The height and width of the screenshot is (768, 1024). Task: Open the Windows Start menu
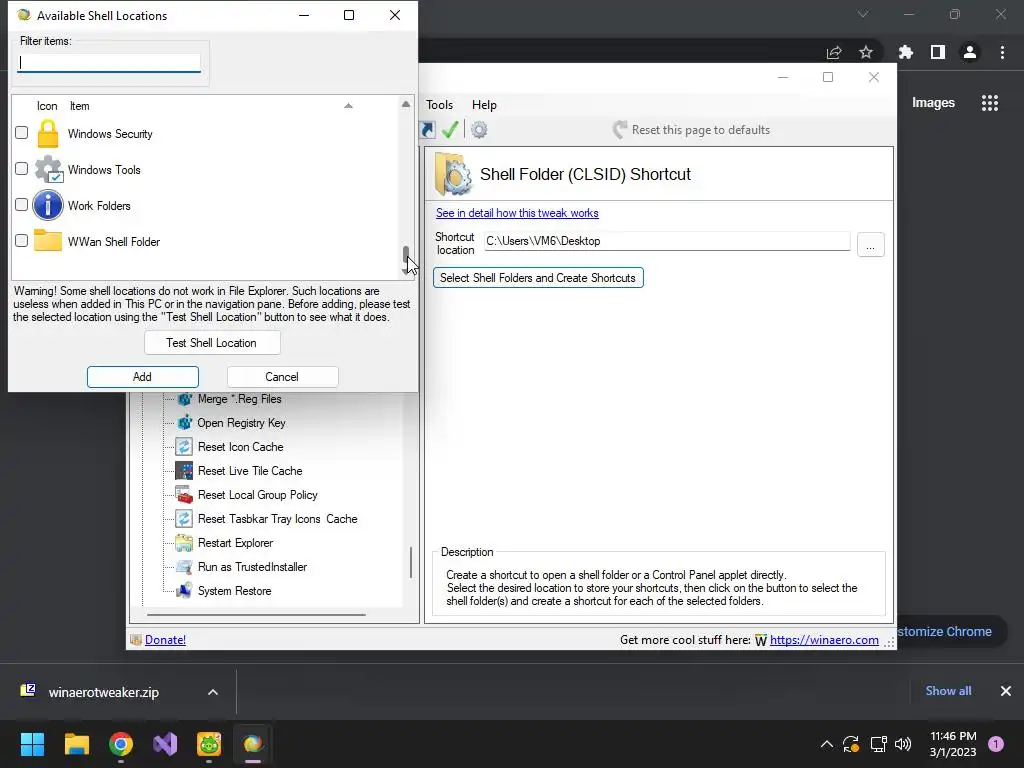(x=32, y=744)
